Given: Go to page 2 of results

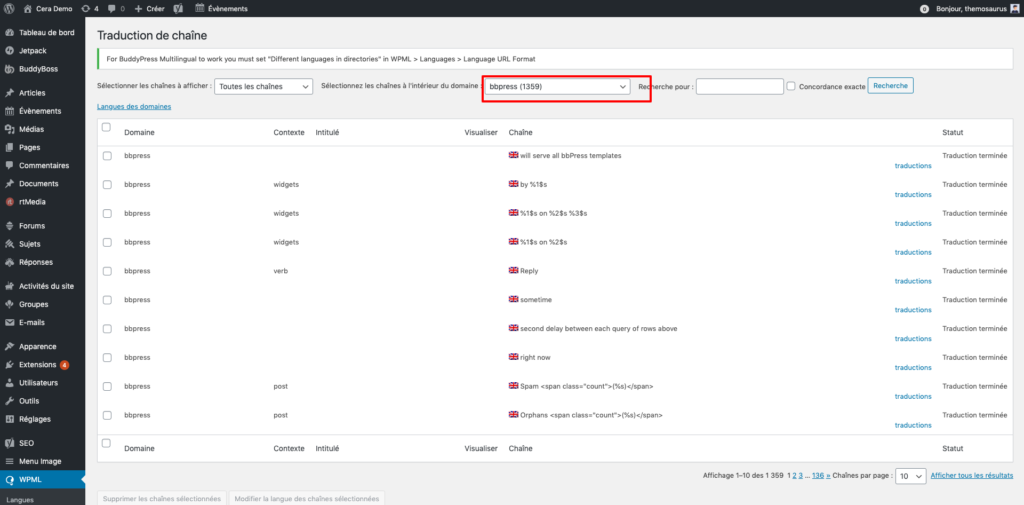Looking at the screenshot, I should click(x=795, y=476).
